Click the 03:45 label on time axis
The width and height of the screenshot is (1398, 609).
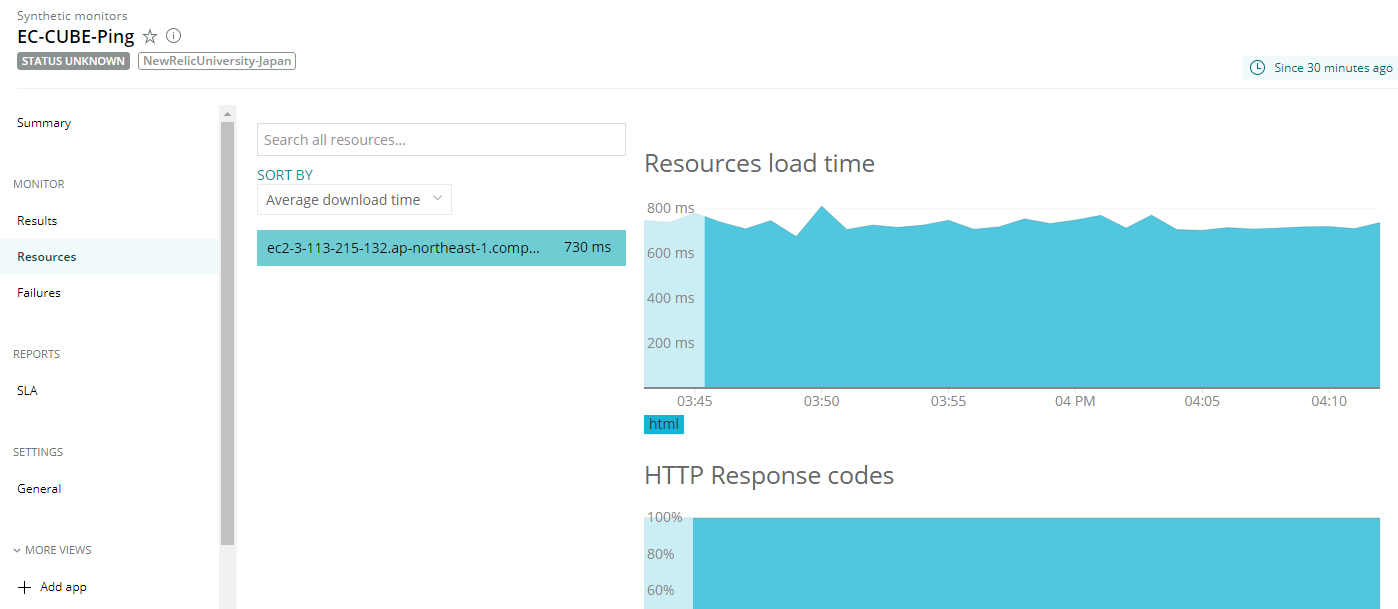pos(694,401)
